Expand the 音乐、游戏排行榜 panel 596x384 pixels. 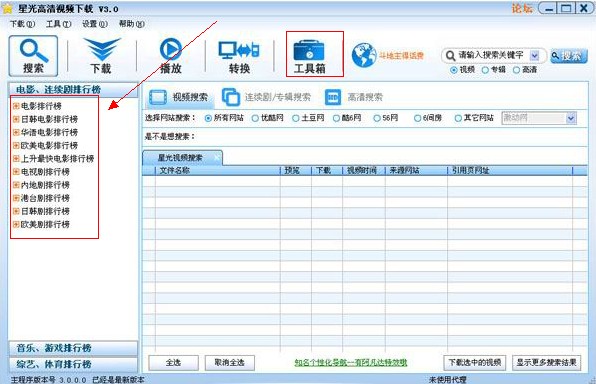coord(73,348)
